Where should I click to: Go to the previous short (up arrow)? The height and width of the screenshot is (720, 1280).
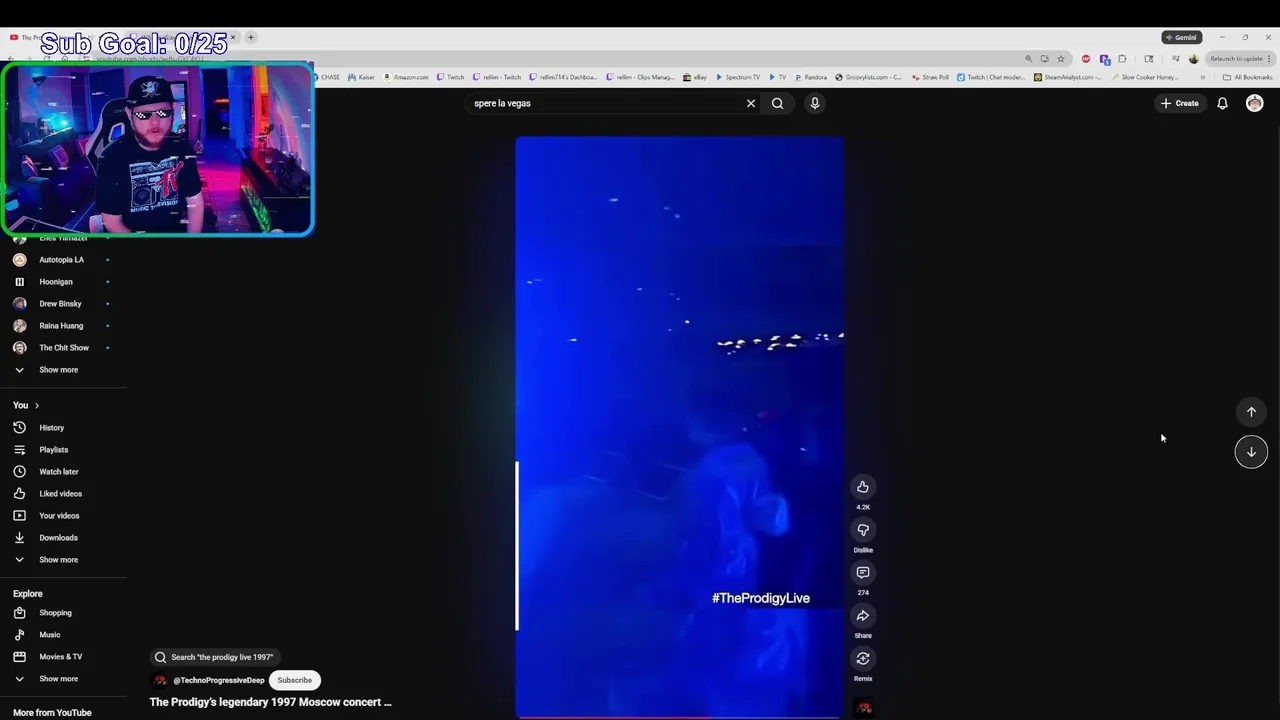click(x=1251, y=412)
